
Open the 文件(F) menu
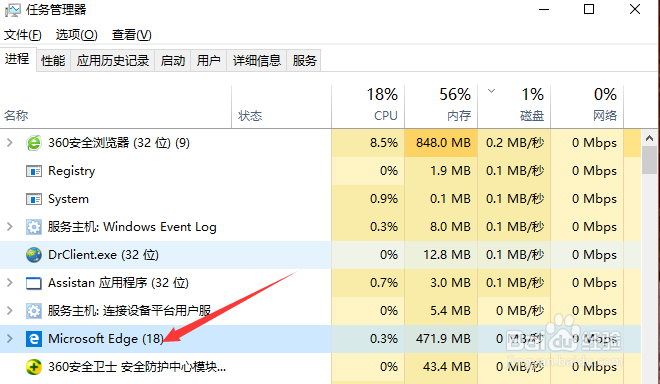[23, 35]
